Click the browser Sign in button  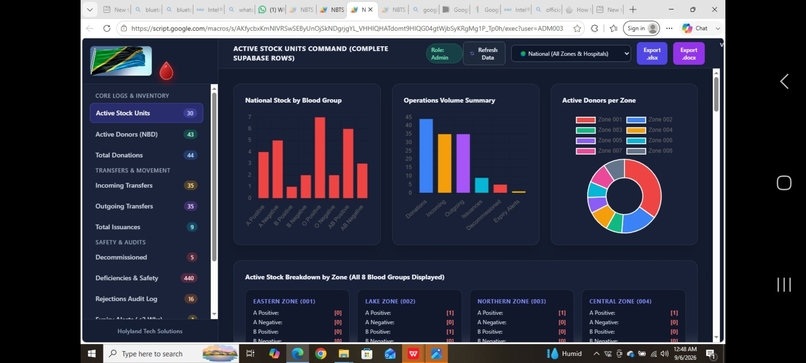641,28
